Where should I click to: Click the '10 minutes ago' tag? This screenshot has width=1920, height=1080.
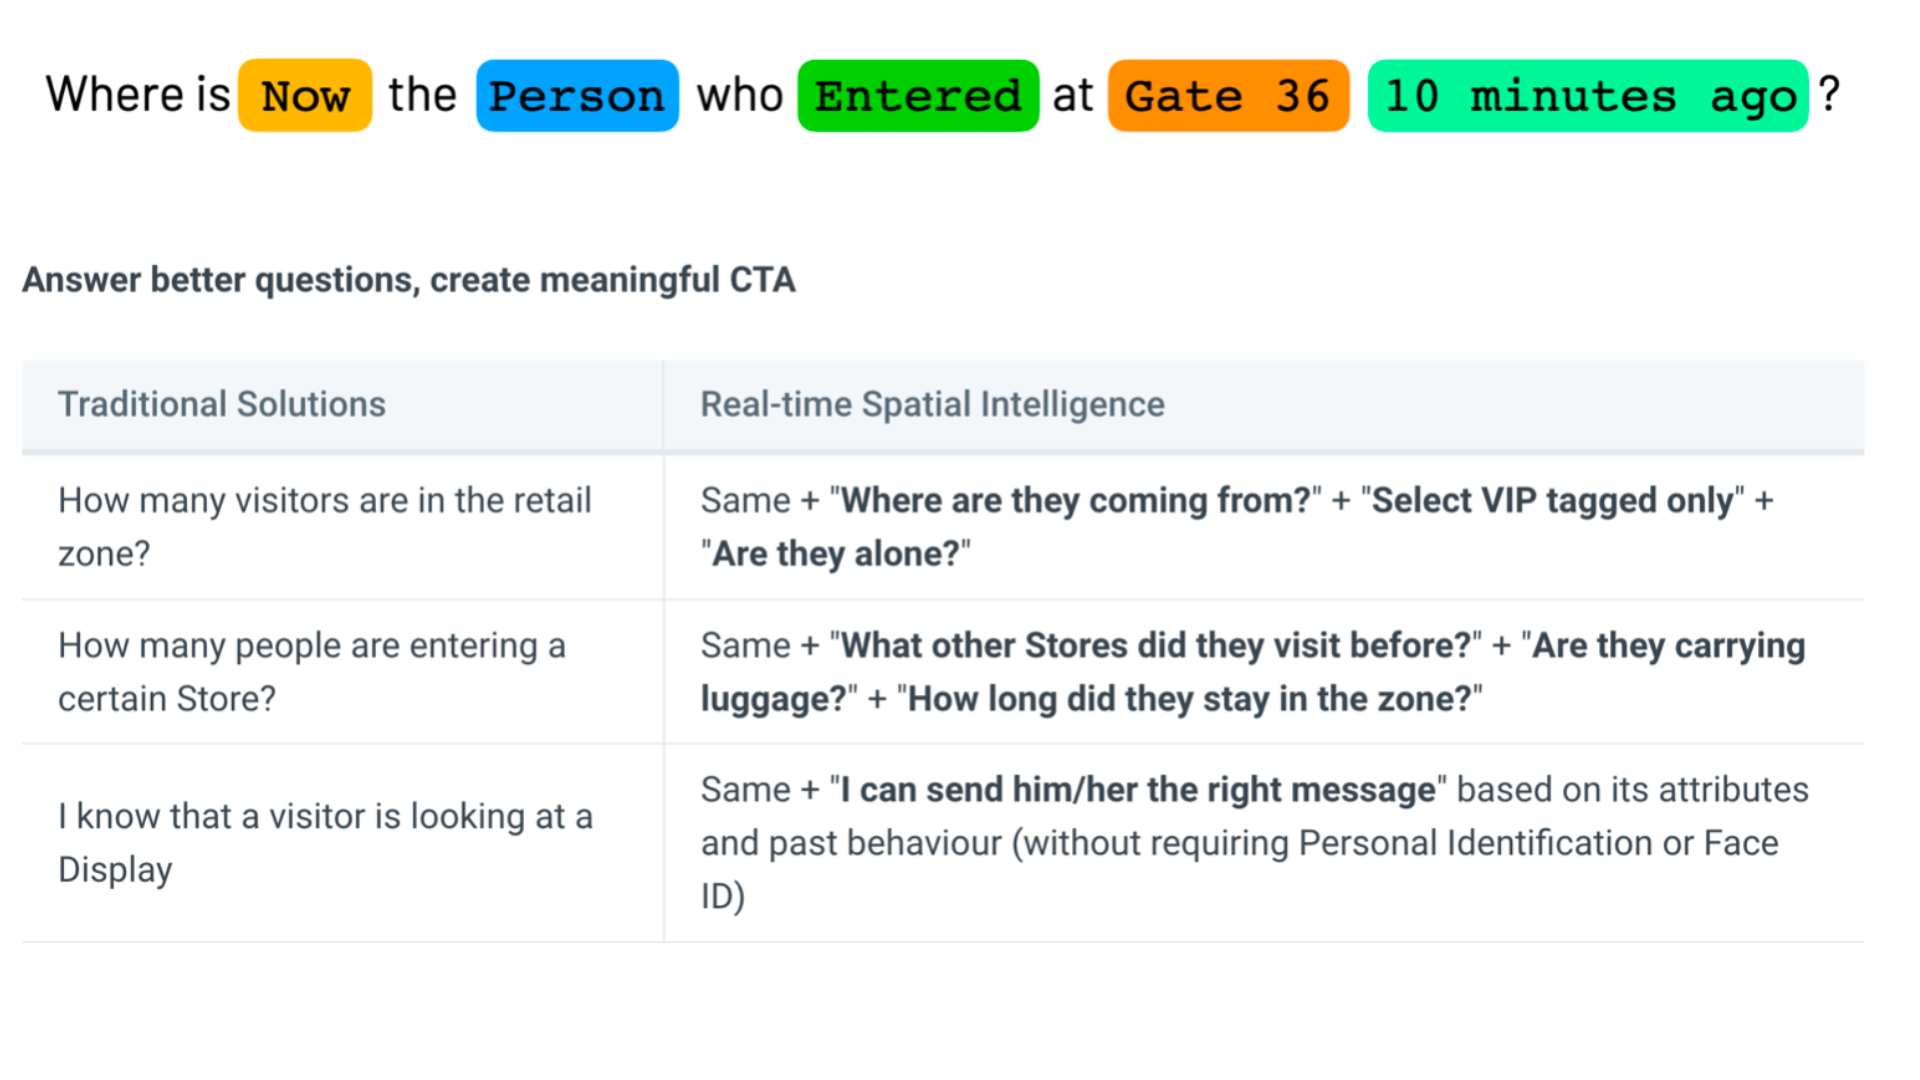[x=1588, y=96]
